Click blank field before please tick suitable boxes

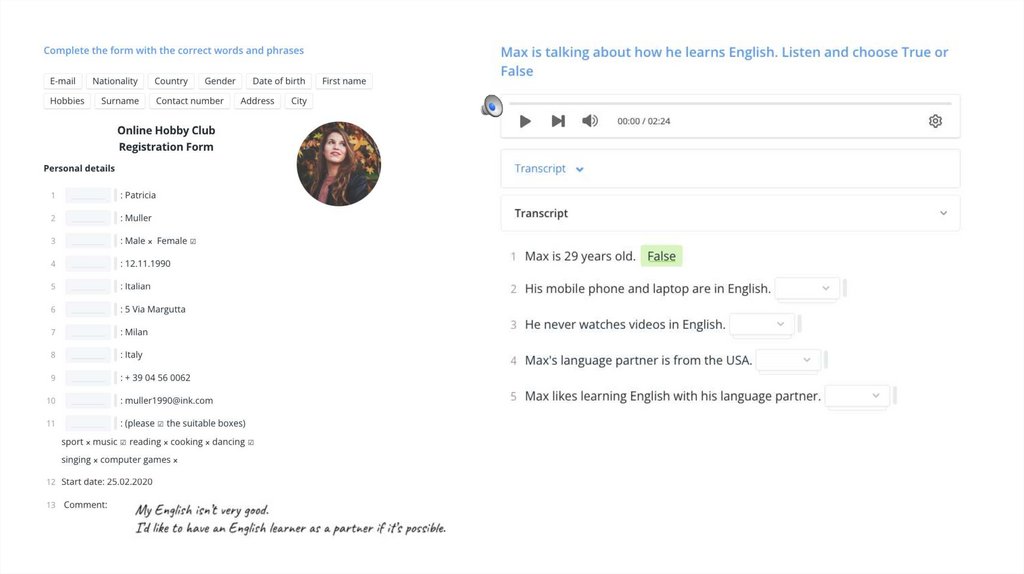tap(89, 423)
